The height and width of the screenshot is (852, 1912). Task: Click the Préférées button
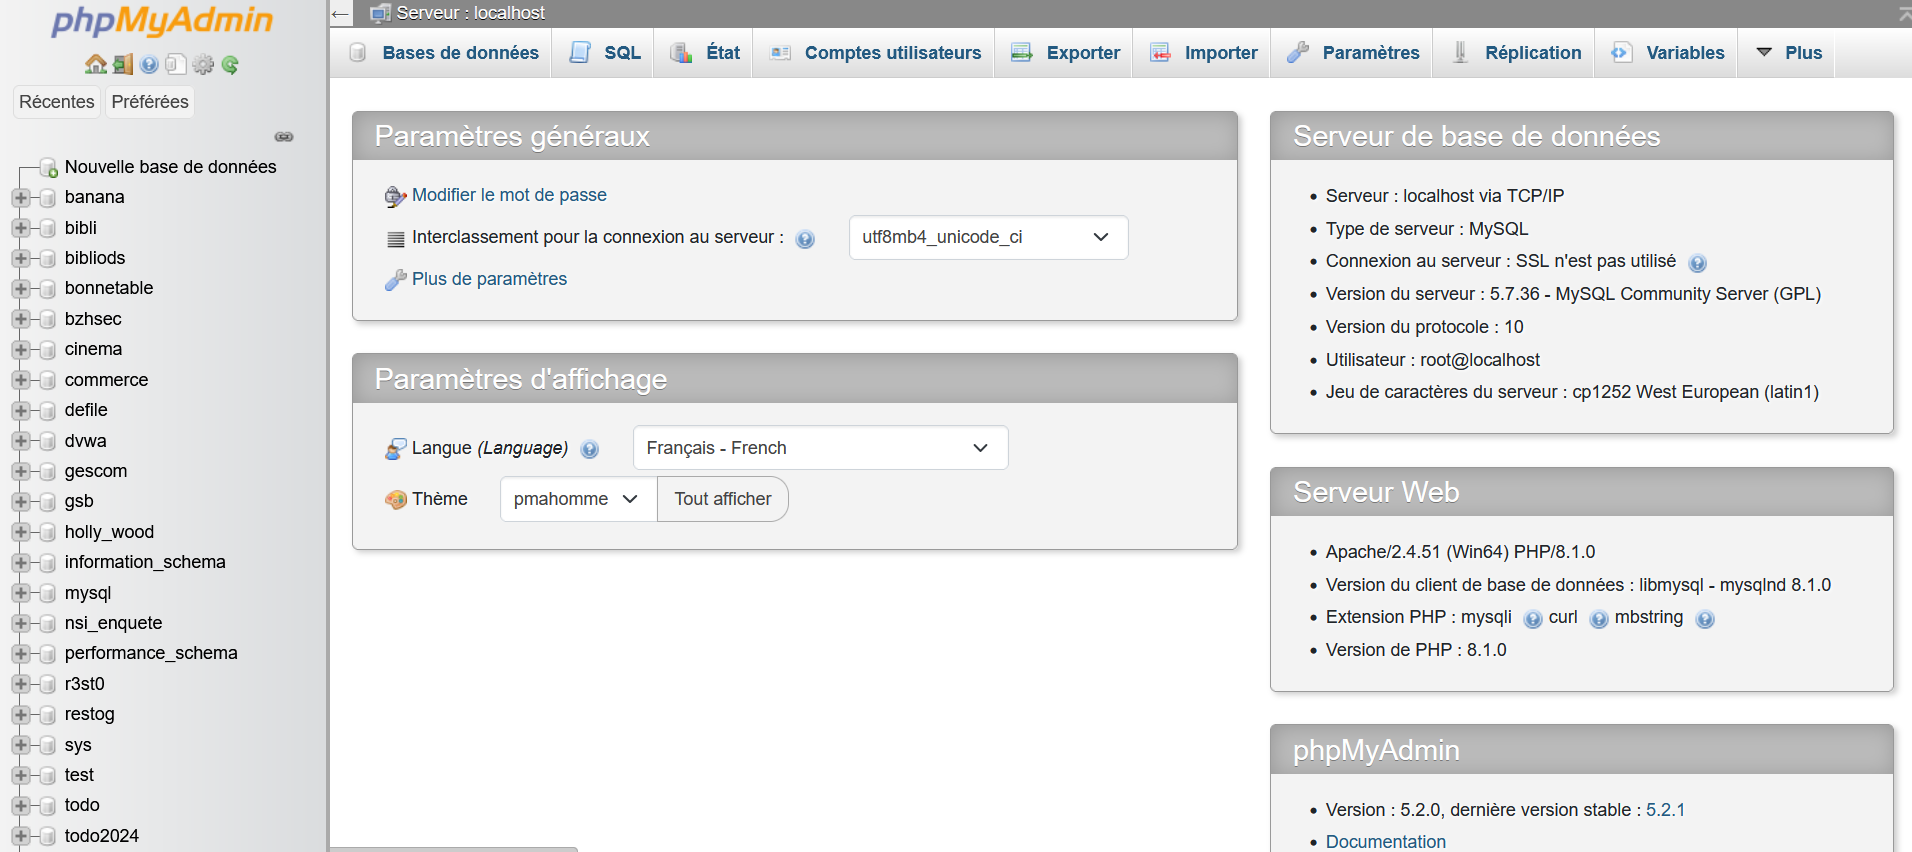coord(150,102)
